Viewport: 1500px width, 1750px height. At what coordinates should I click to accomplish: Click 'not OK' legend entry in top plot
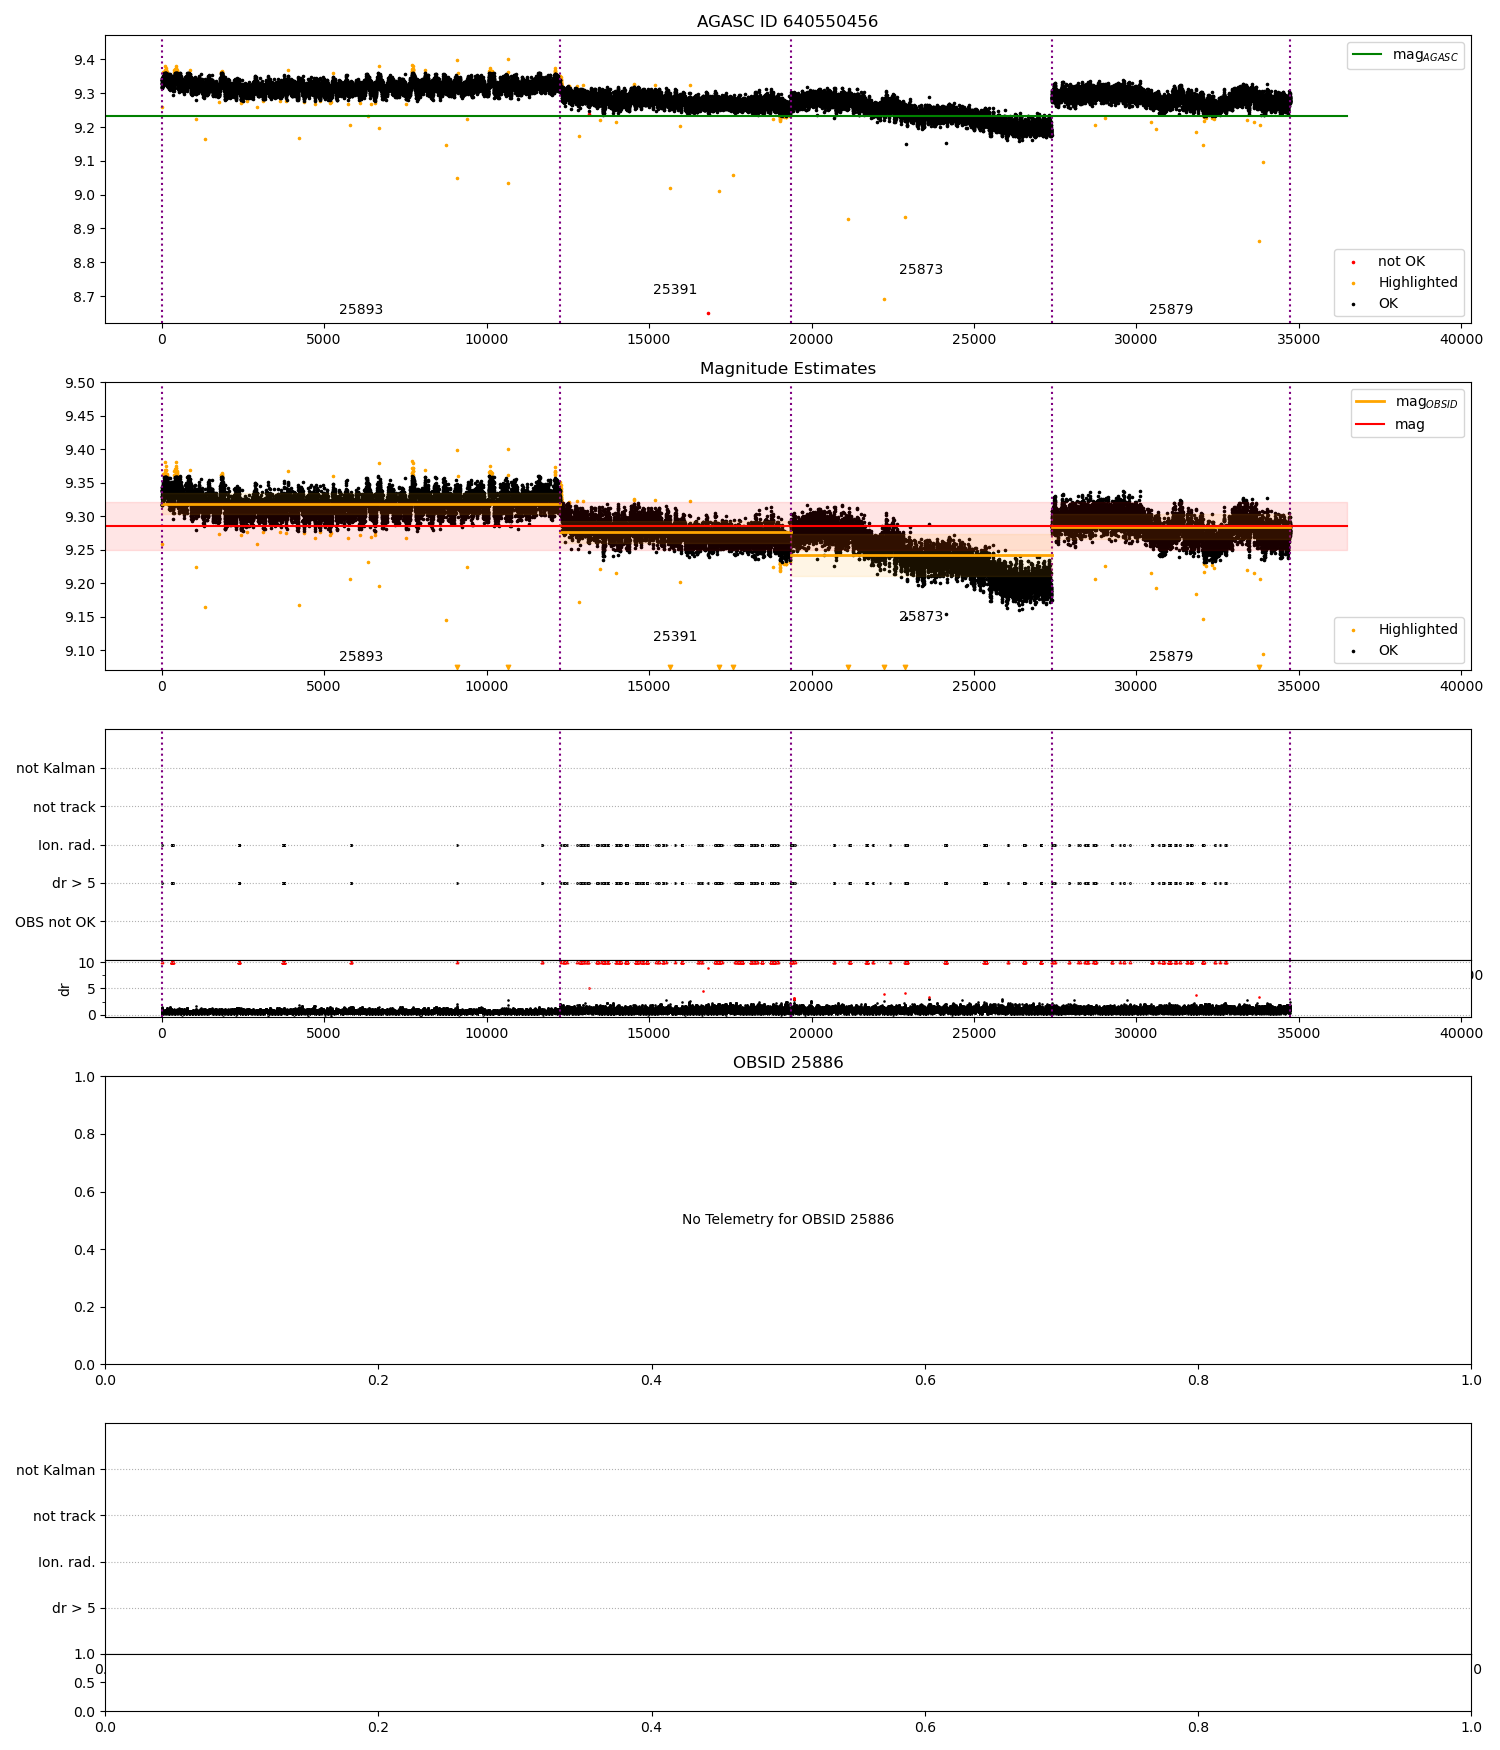tap(1400, 262)
